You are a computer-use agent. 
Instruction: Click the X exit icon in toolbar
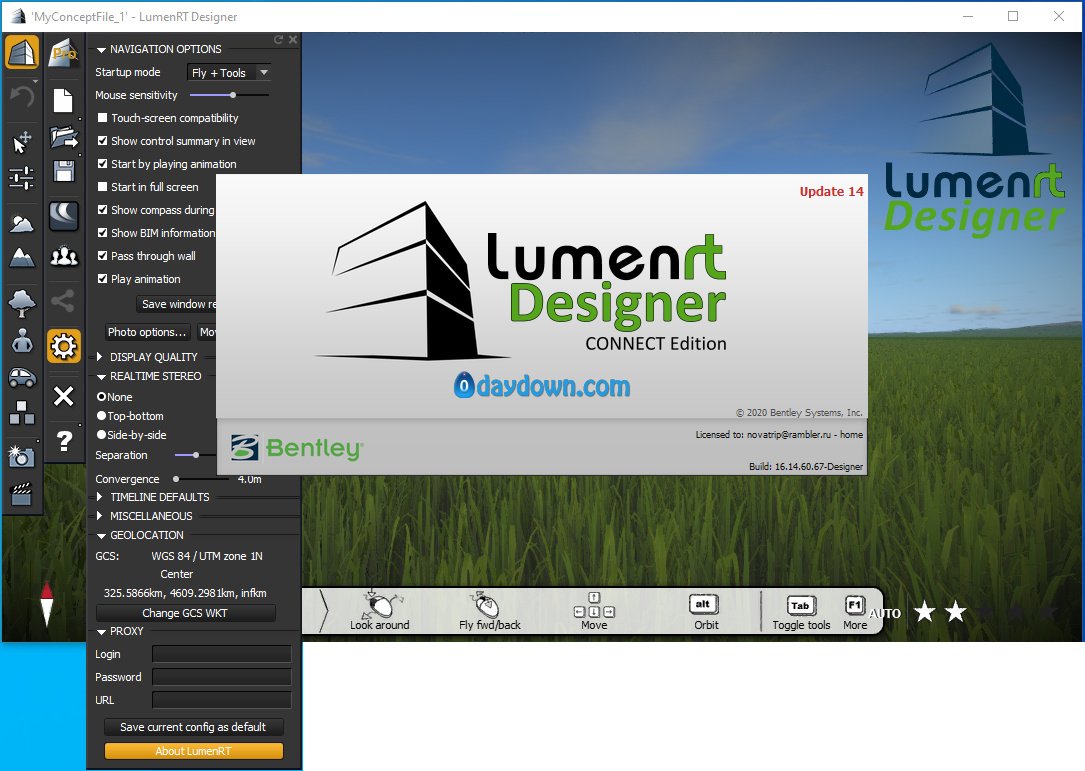tap(64, 396)
